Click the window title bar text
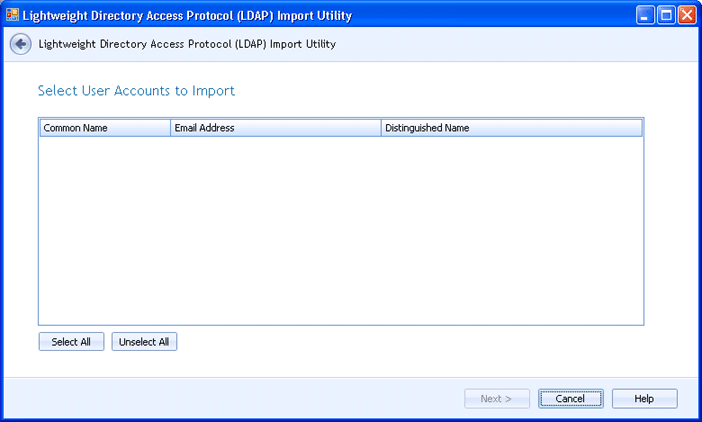Screen dimensions: 702x422 tap(187, 15)
